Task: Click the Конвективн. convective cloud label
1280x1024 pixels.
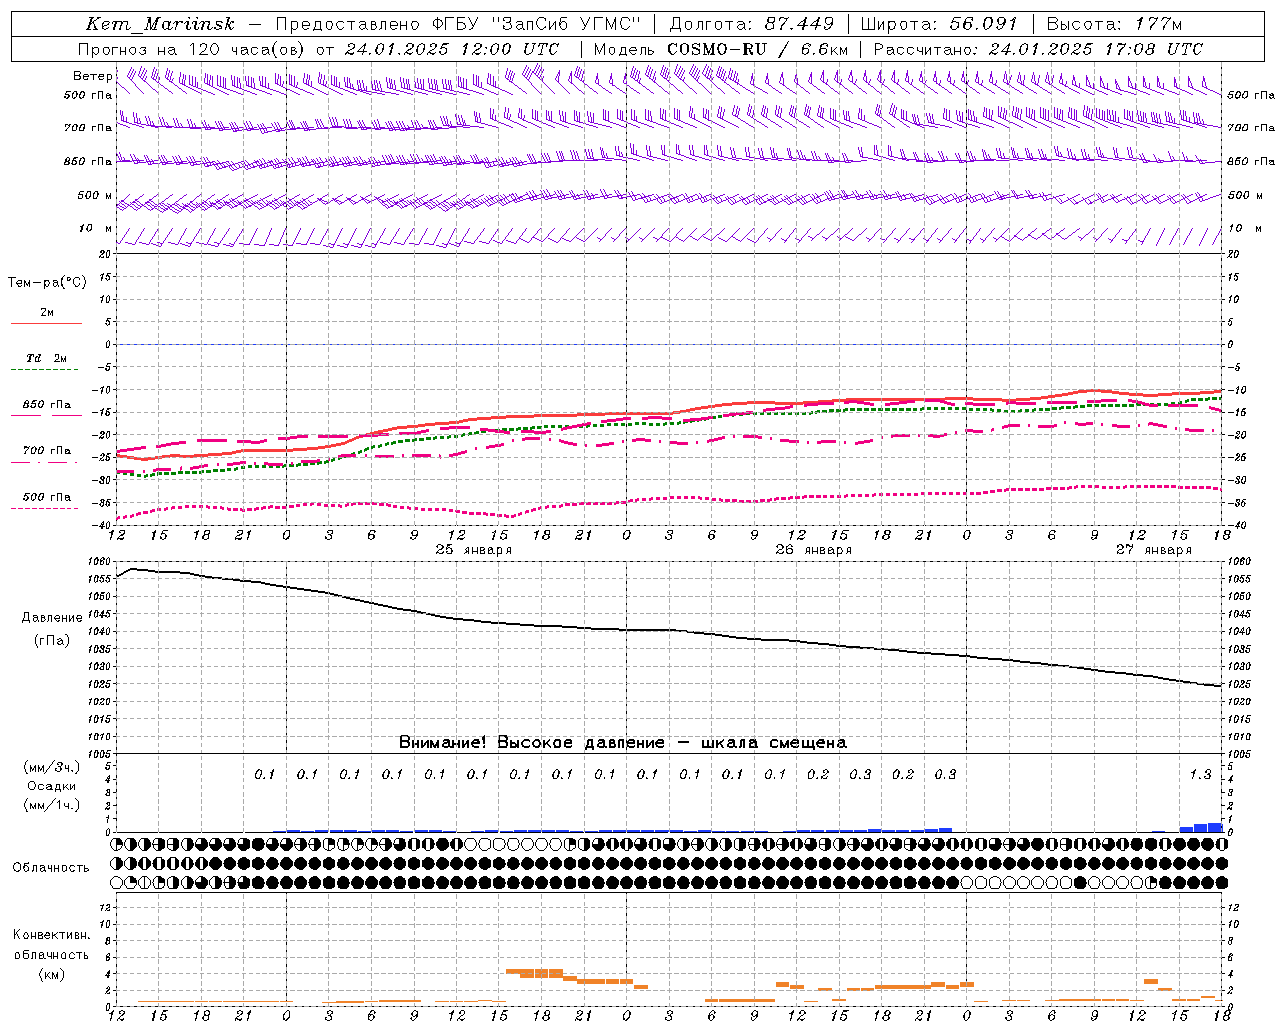Action: pos(51,935)
